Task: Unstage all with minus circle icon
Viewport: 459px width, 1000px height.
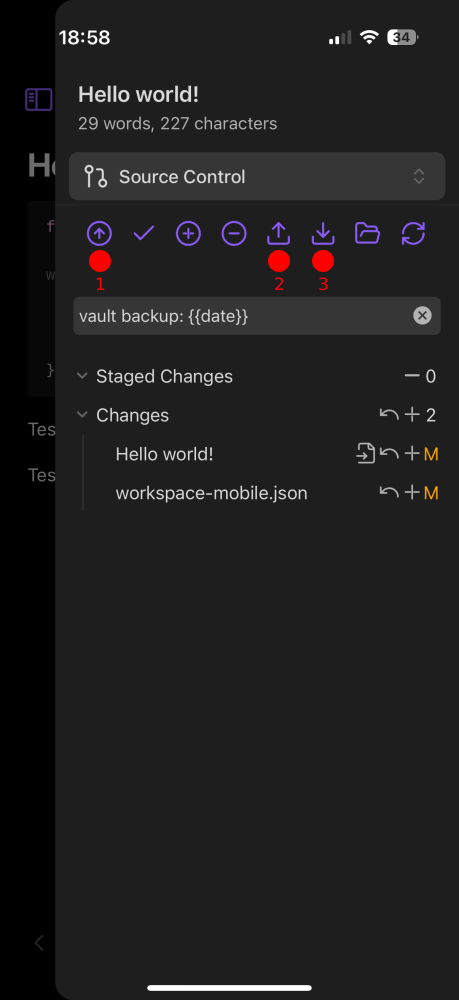Action: coord(234,233)
